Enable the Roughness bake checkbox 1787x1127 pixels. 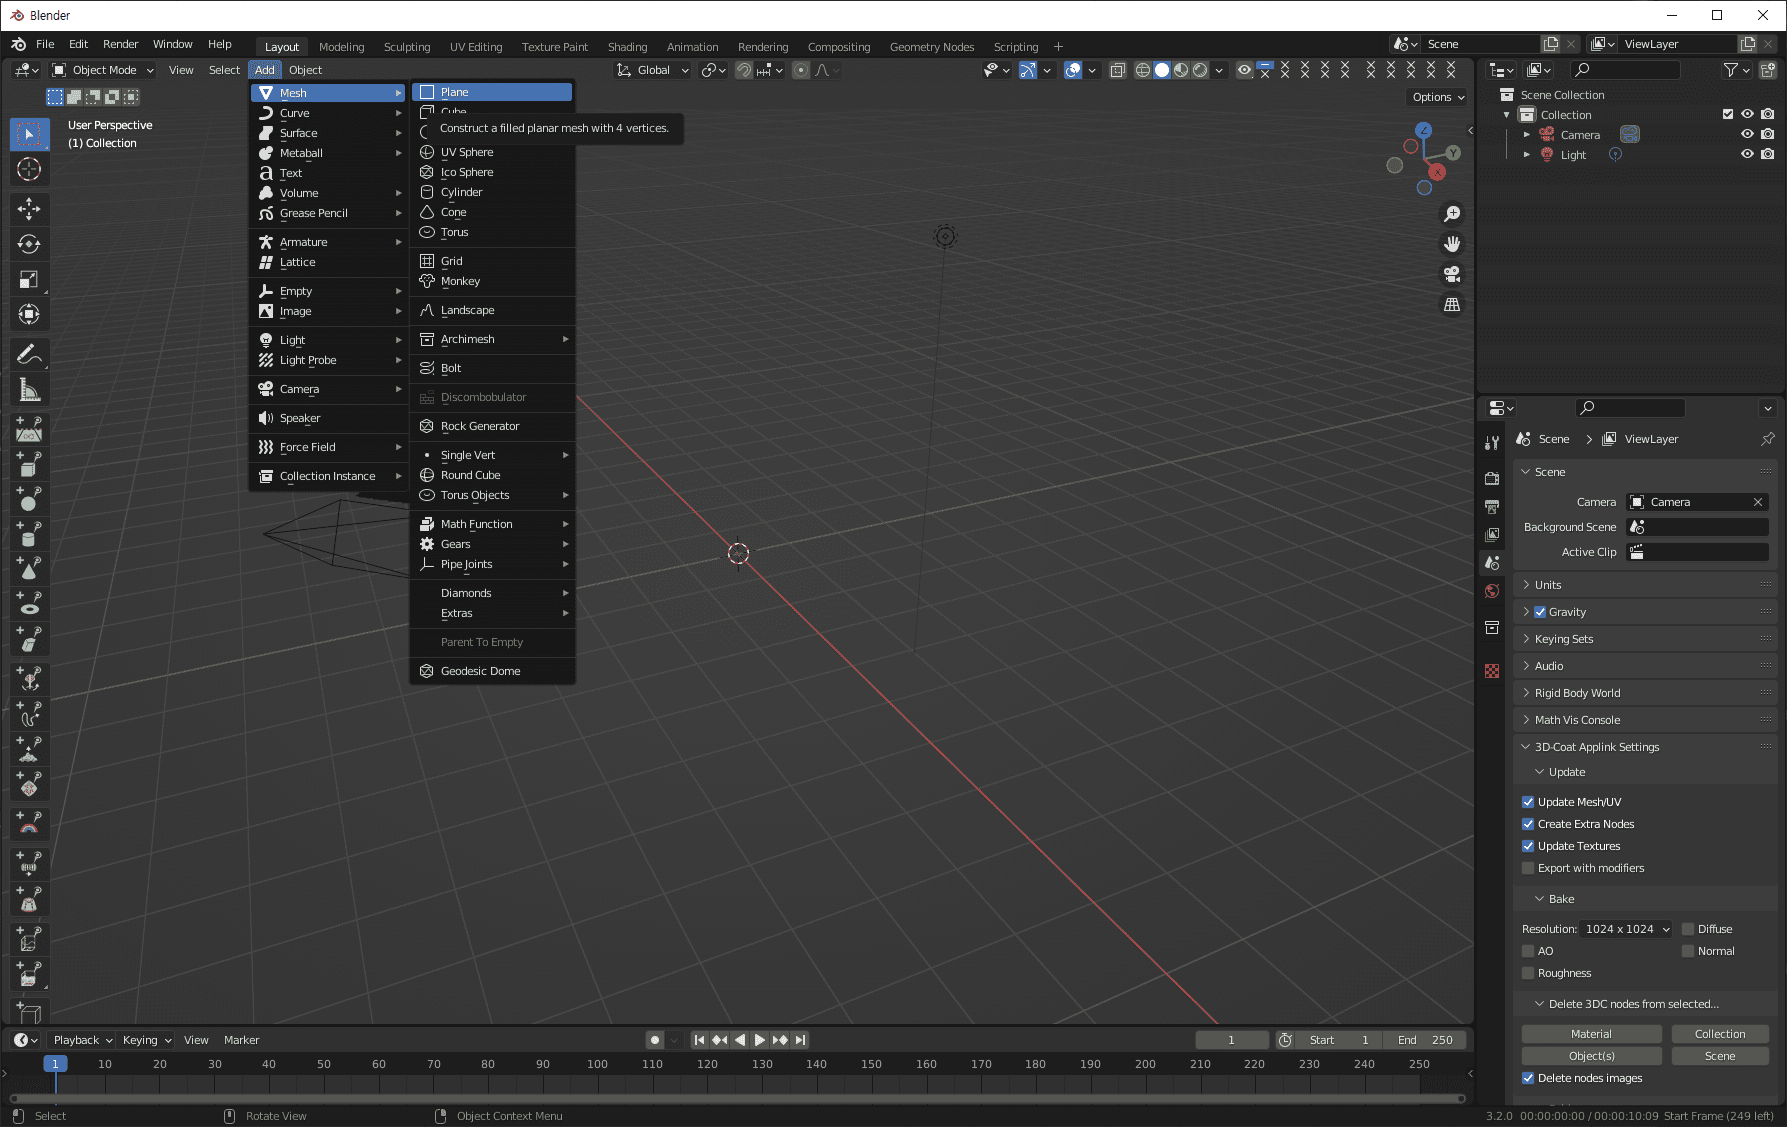pos(1528,973)
